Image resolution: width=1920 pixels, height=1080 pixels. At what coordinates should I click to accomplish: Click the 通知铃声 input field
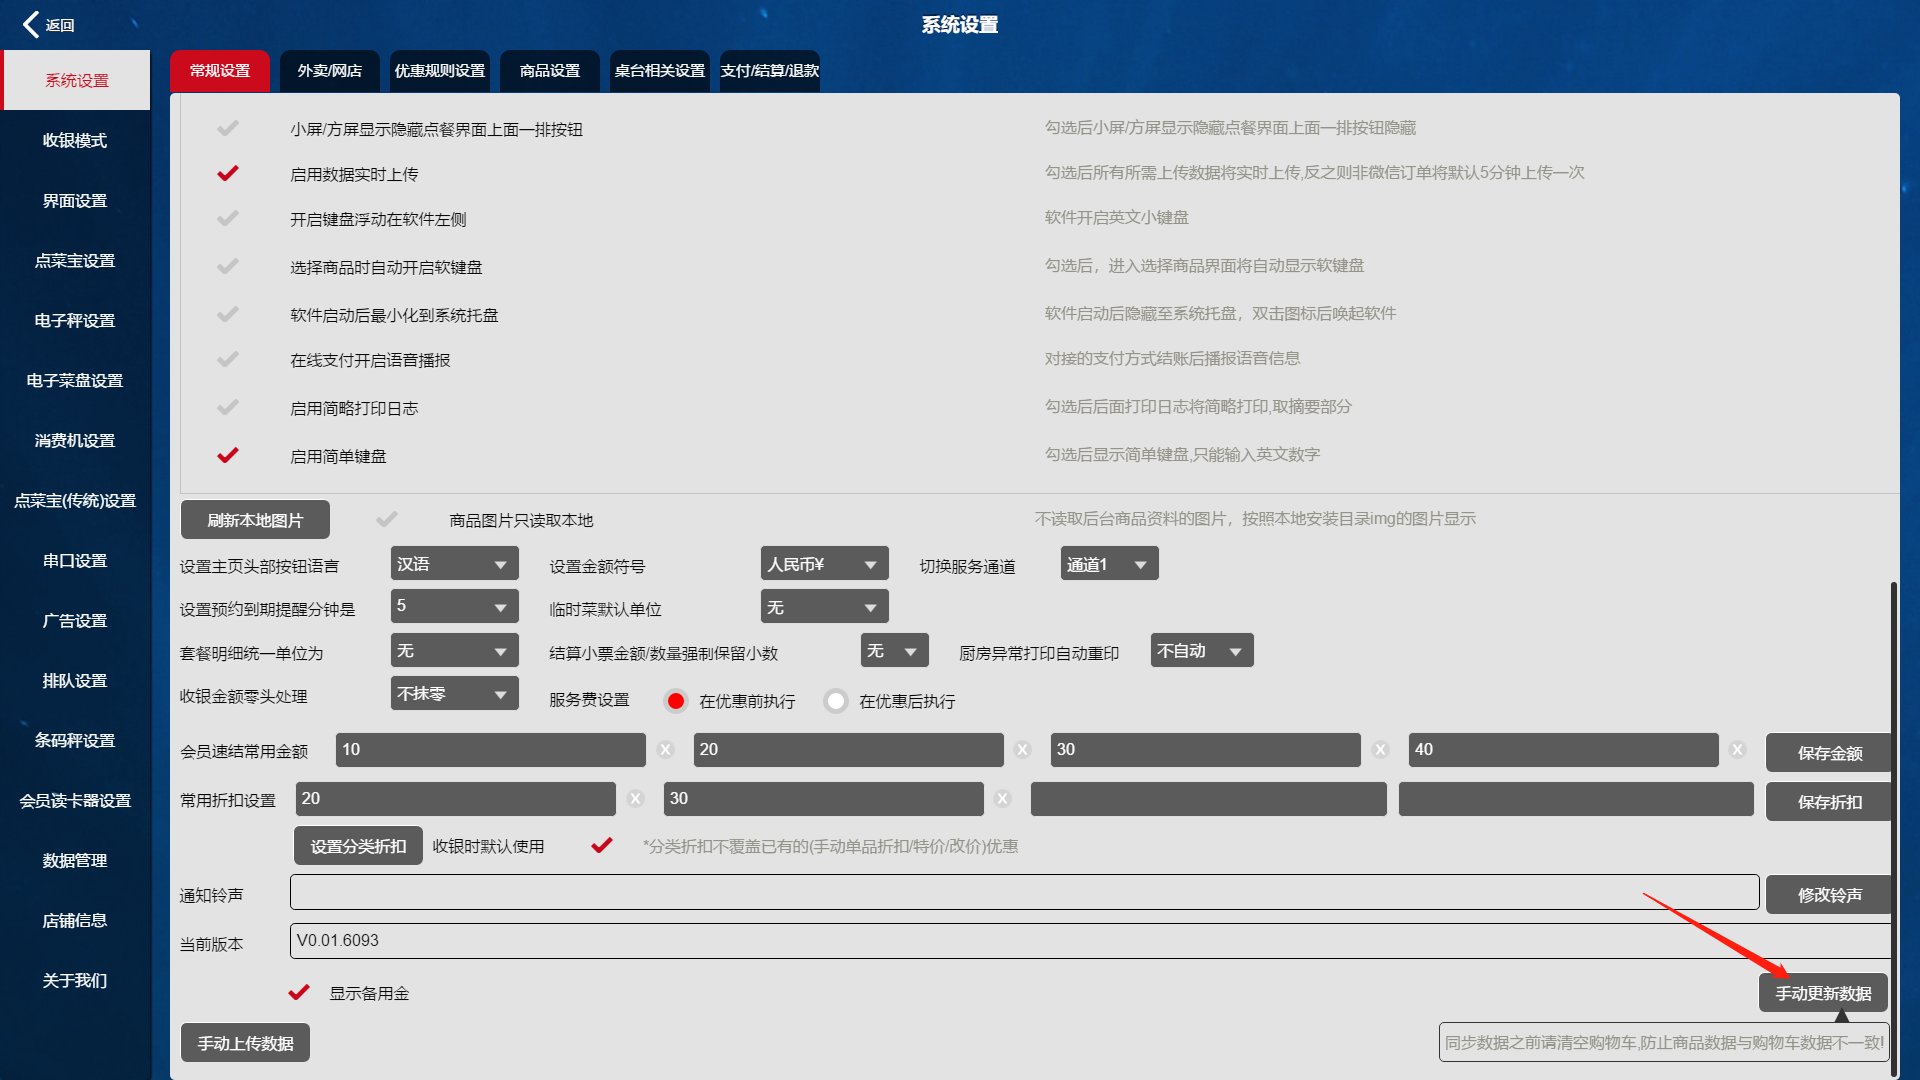click(x=1024, y=893)
